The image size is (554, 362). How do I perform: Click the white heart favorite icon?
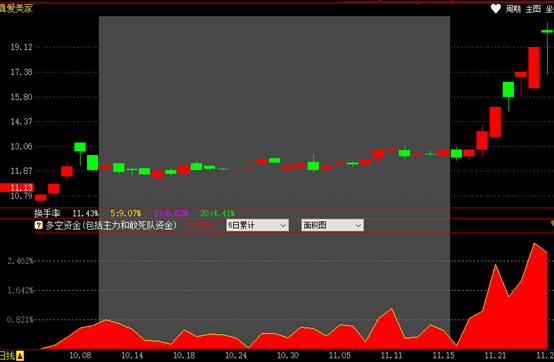tap(496, 9)
